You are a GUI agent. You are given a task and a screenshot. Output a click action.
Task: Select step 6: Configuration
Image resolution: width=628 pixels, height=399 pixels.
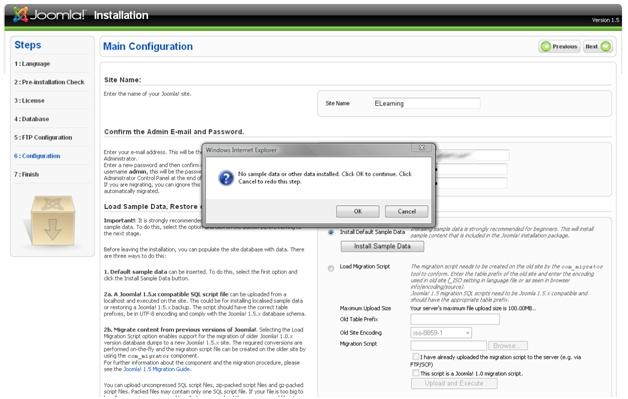(37, 156)
